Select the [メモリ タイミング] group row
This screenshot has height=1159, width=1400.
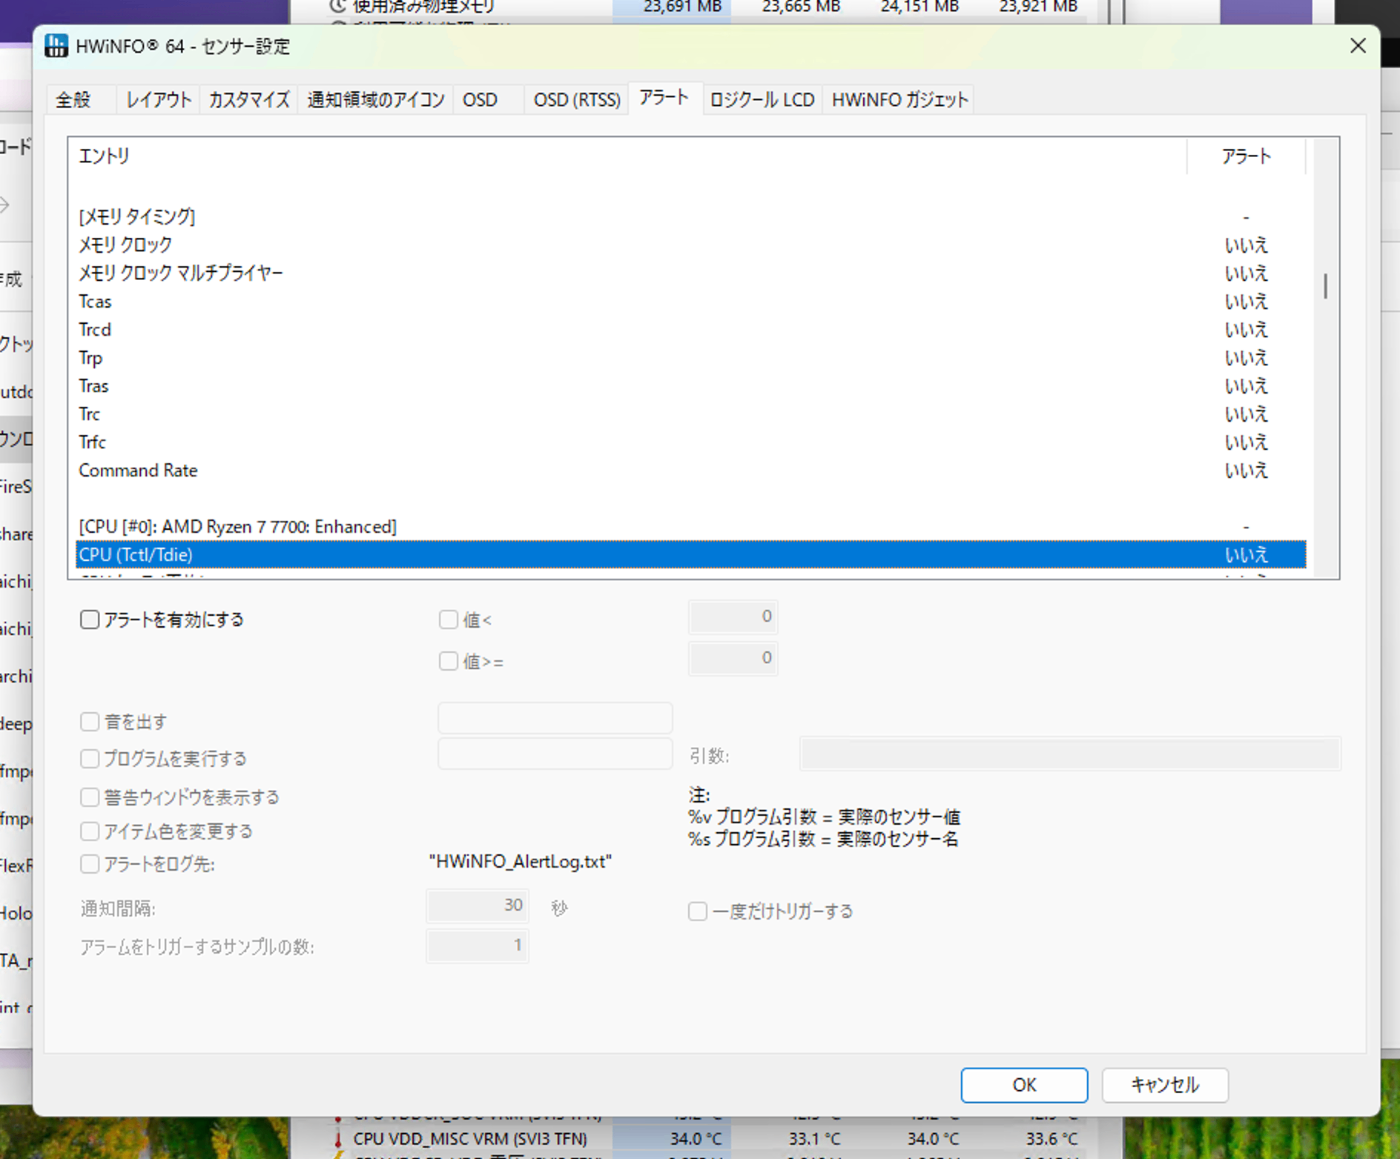click(x=691, y=216)
